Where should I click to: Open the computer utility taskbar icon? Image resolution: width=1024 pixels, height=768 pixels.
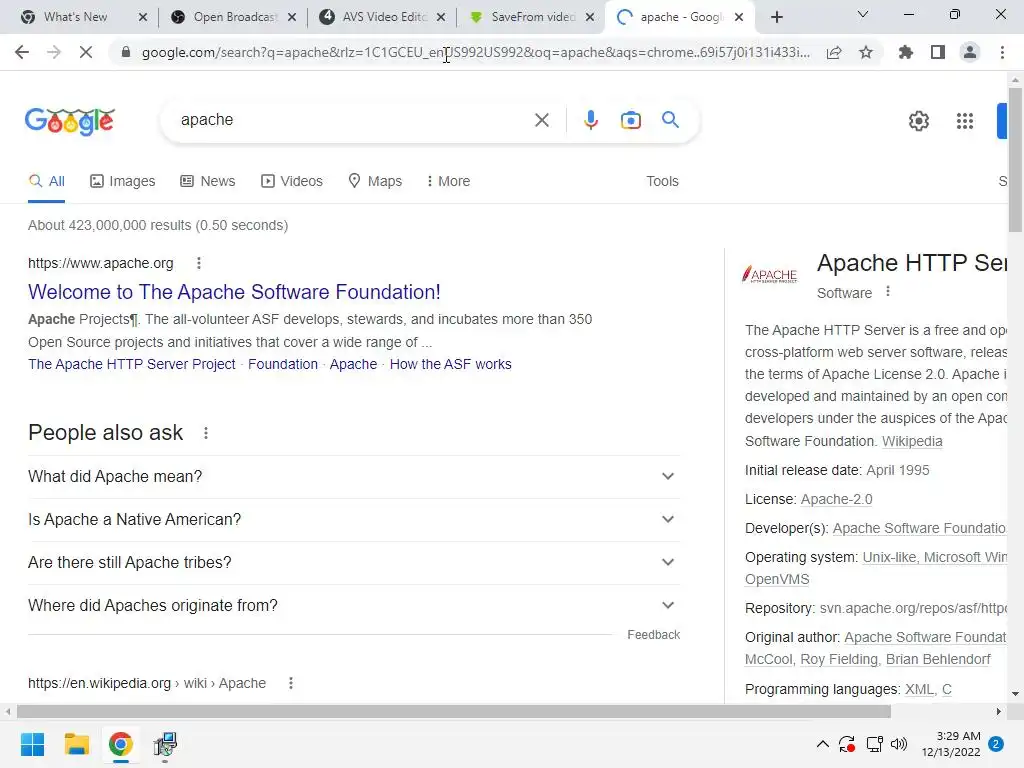point(165,744)
